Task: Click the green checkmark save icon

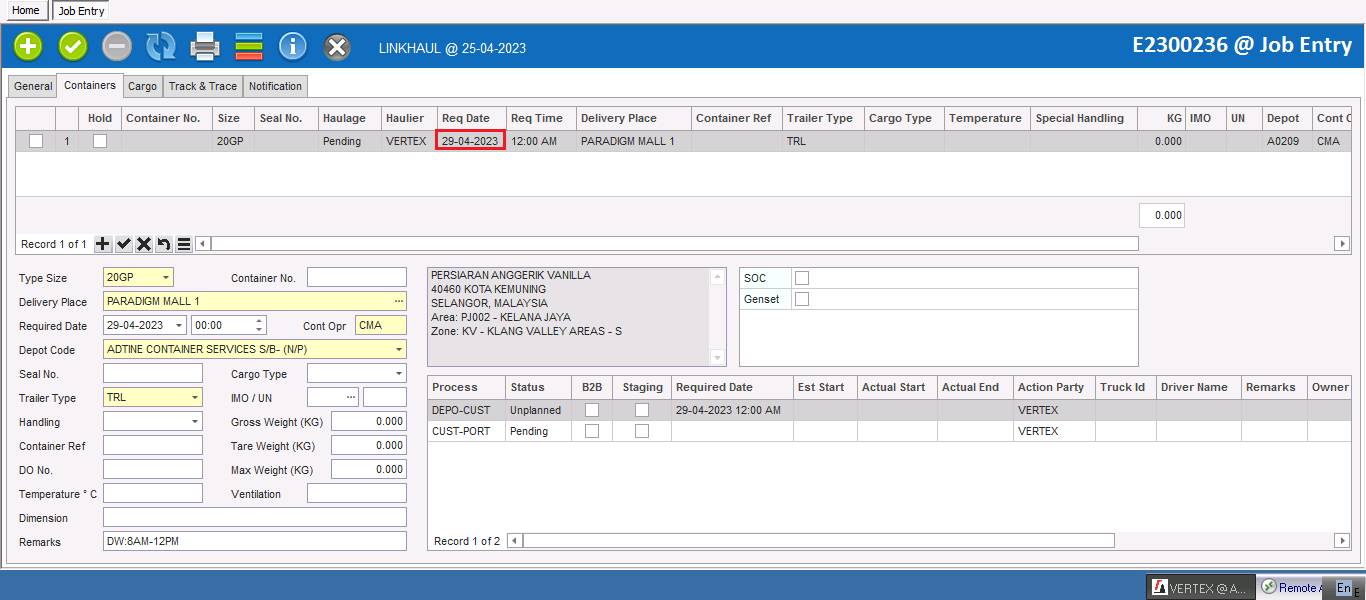Action: coord(73,46)
